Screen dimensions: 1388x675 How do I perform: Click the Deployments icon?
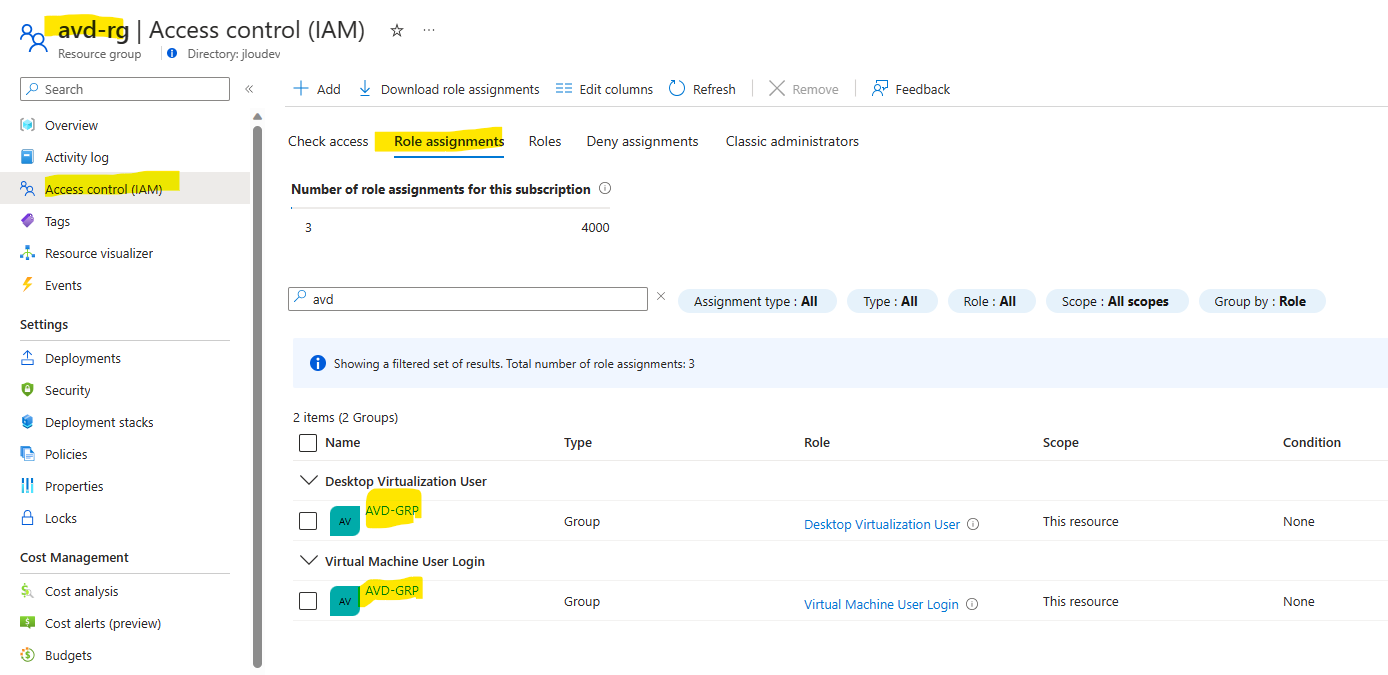[28, 358]
